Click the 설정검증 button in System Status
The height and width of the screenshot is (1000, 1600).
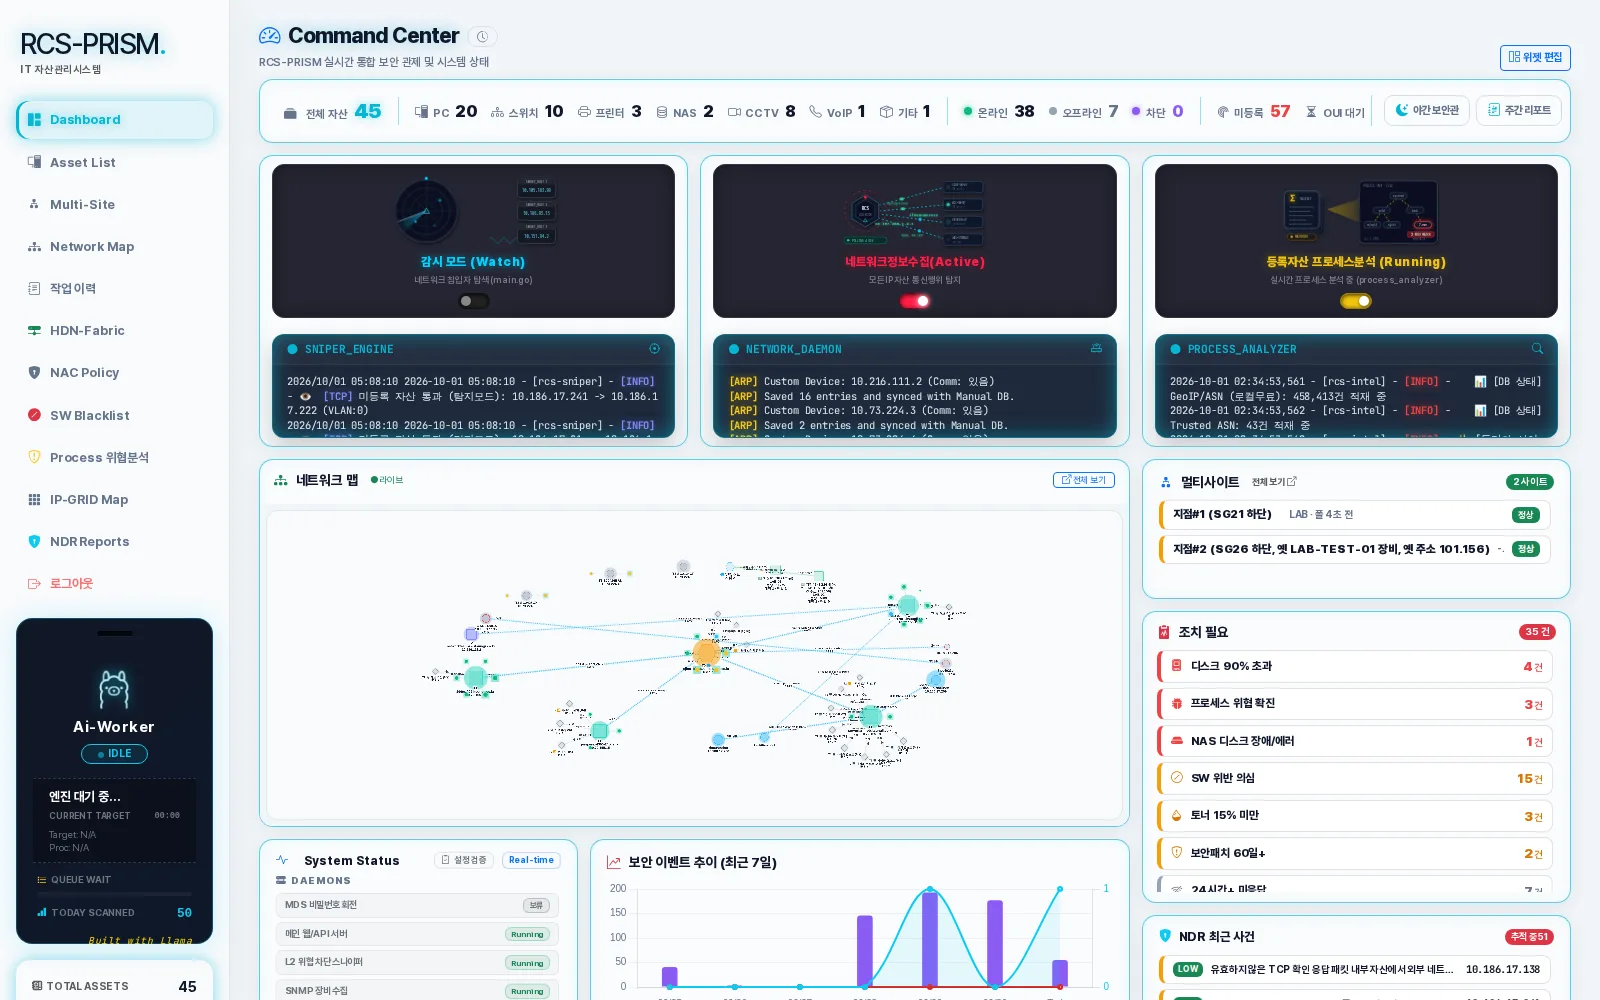464,860
